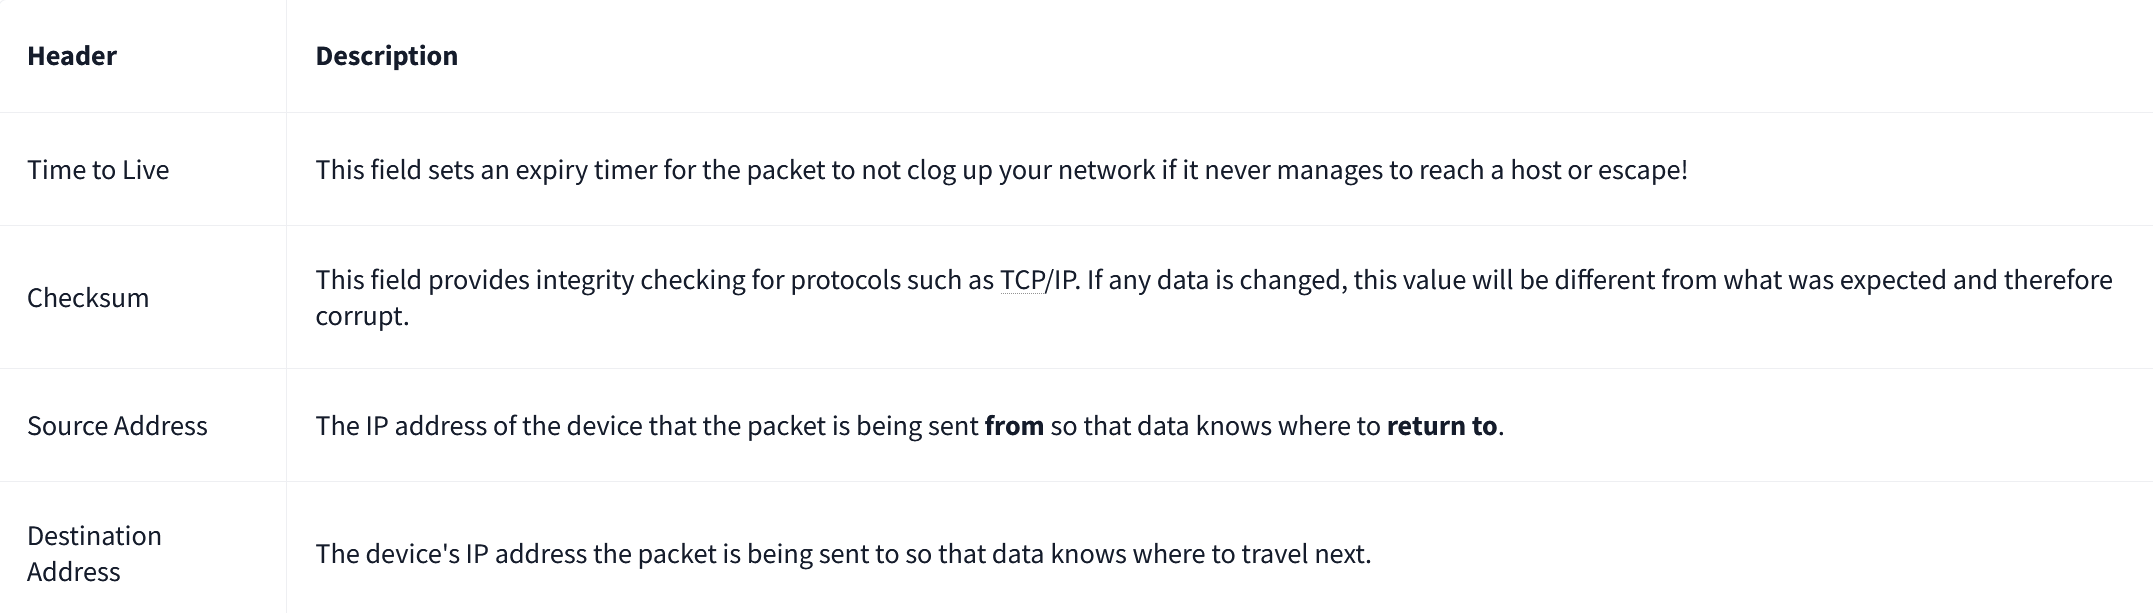This screenshot has height=613, width=2153.
Task: Select the "Time to Live" header cell
Action: click(x=98, y=170)
